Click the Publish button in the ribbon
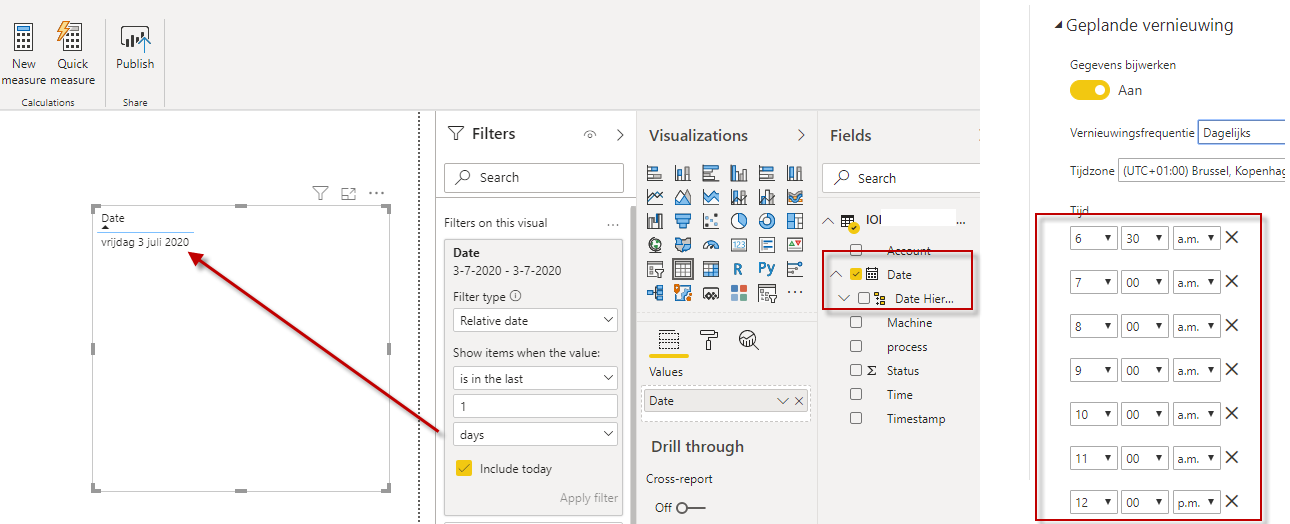The width and height of the screenshot is (1290, 524). (135, 48)
